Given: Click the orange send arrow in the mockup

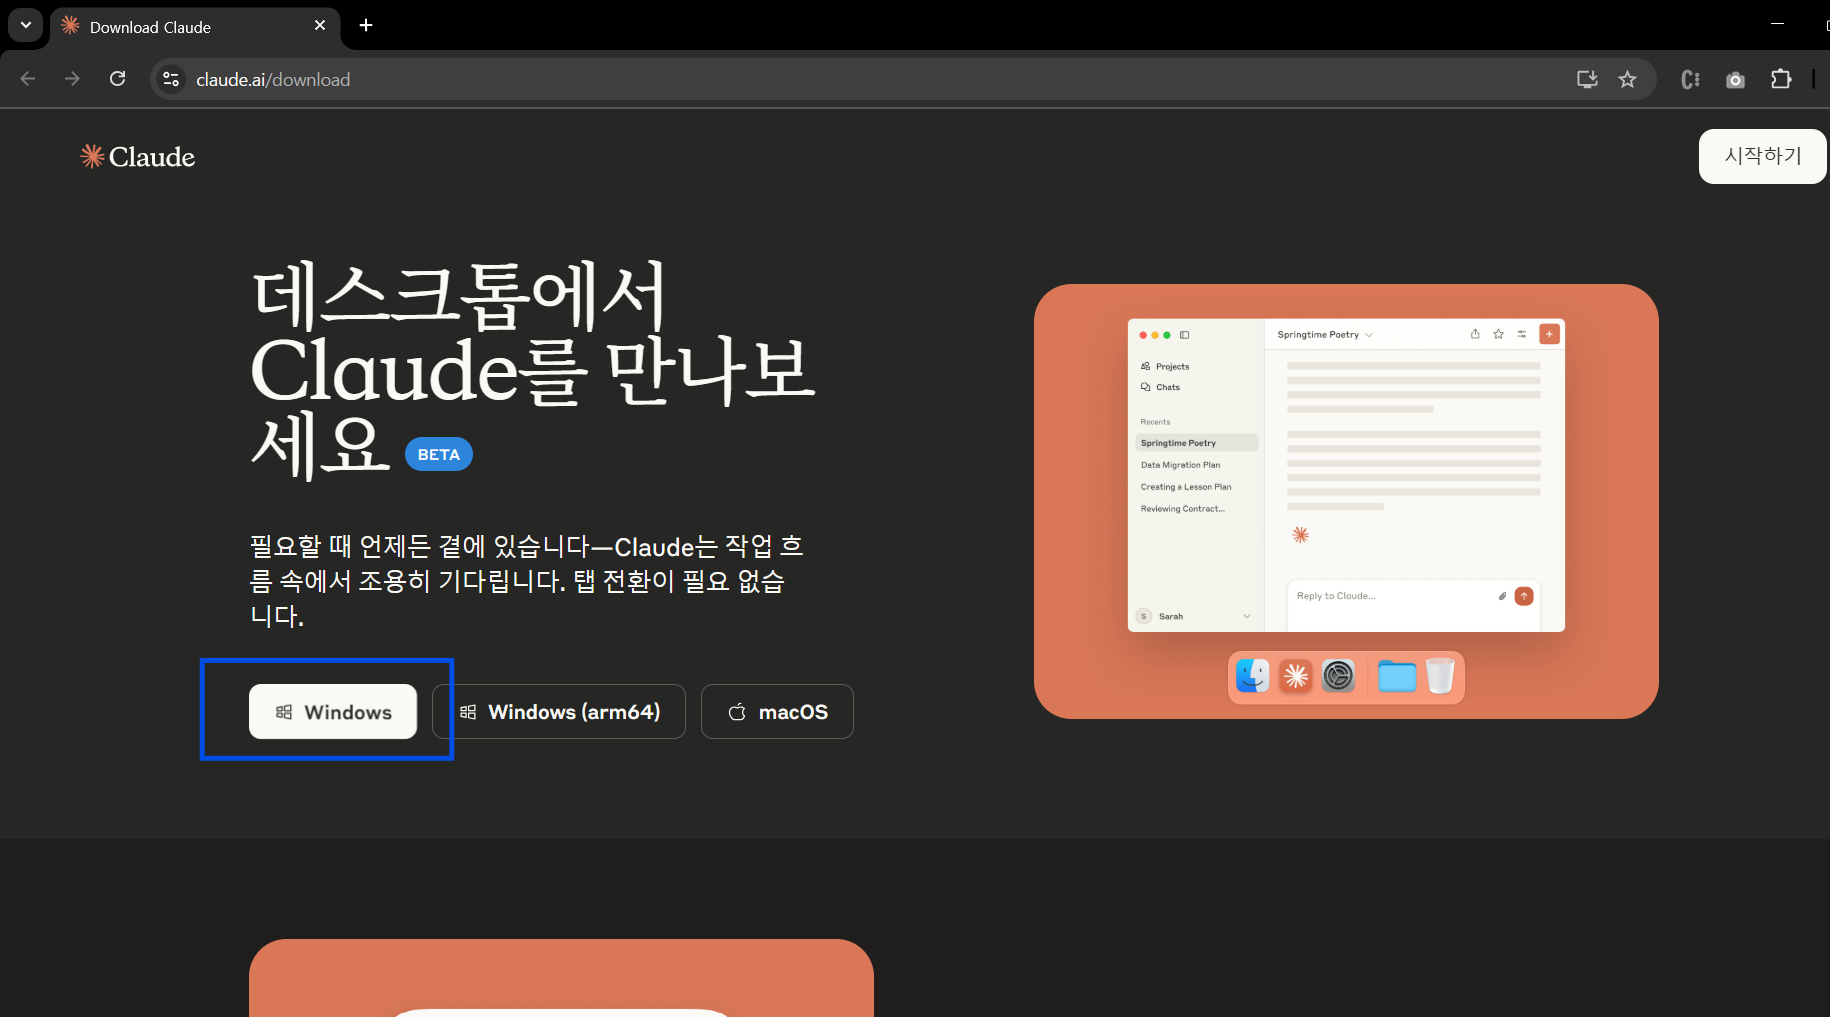Looking at the screenshot, I should pyautogui.click(x=1524, y=596).
